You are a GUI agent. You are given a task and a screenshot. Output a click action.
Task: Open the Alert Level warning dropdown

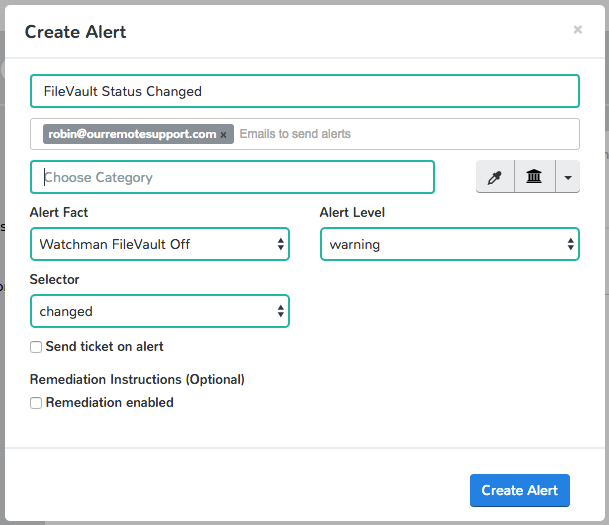pos(450,244)
